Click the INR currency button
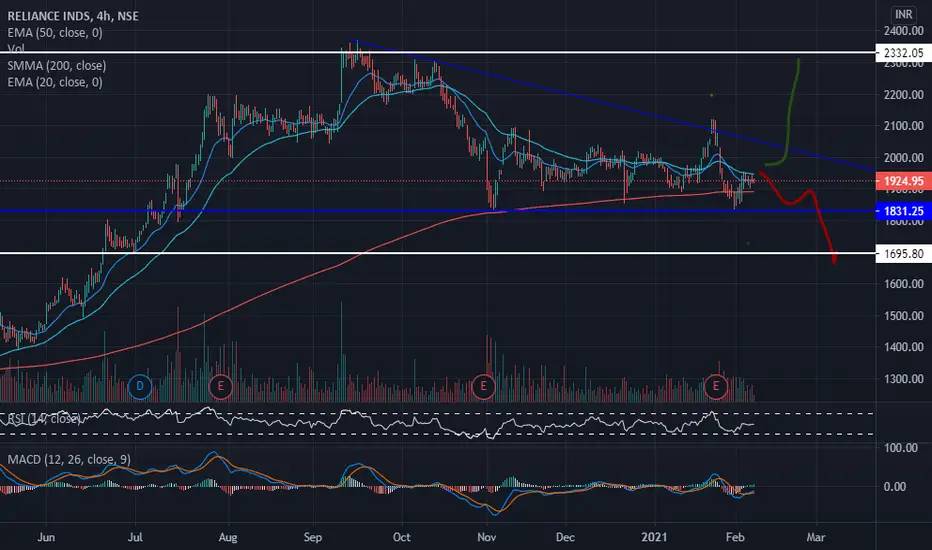 [x=903, y=14]
